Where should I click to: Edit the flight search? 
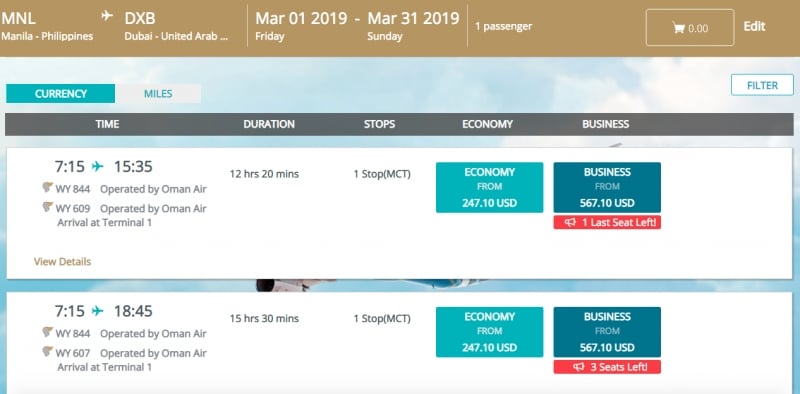[x=754, y=27]
